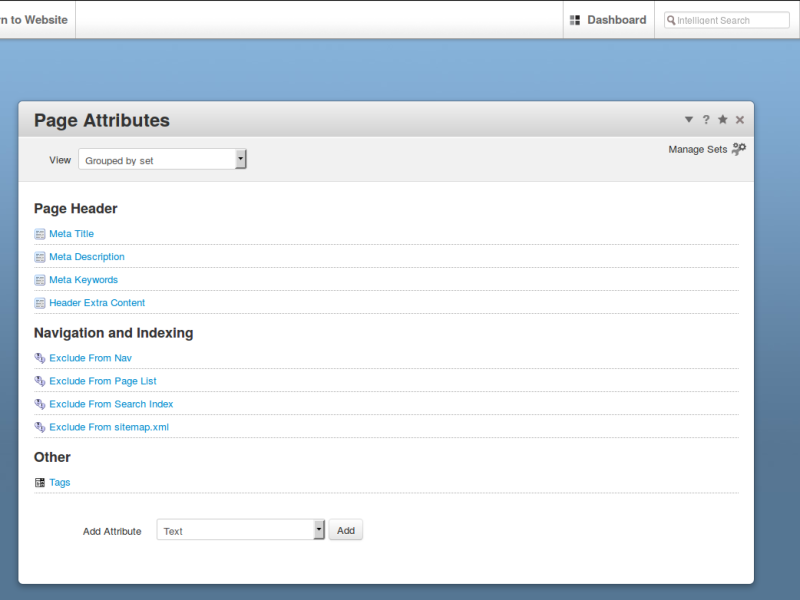Open the Meta Description attribute link
This screenshot has width=800, height=600.
[87, 257]
